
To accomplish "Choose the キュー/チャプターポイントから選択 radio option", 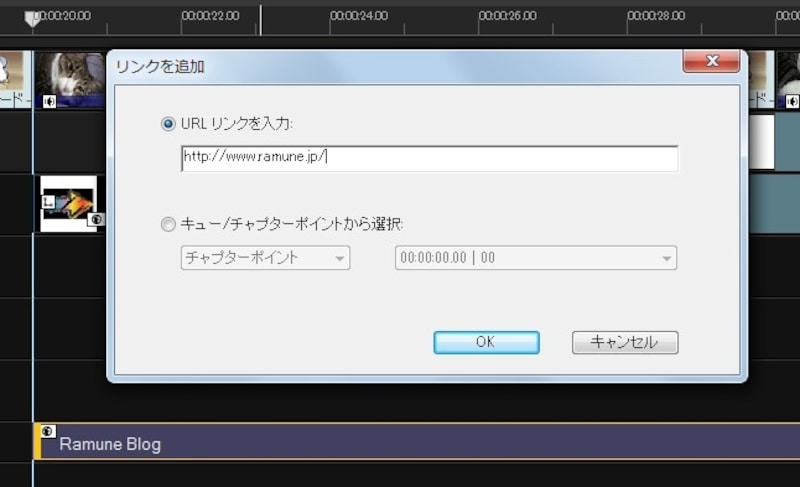I will pyautogui.click(x=168, y=225).
